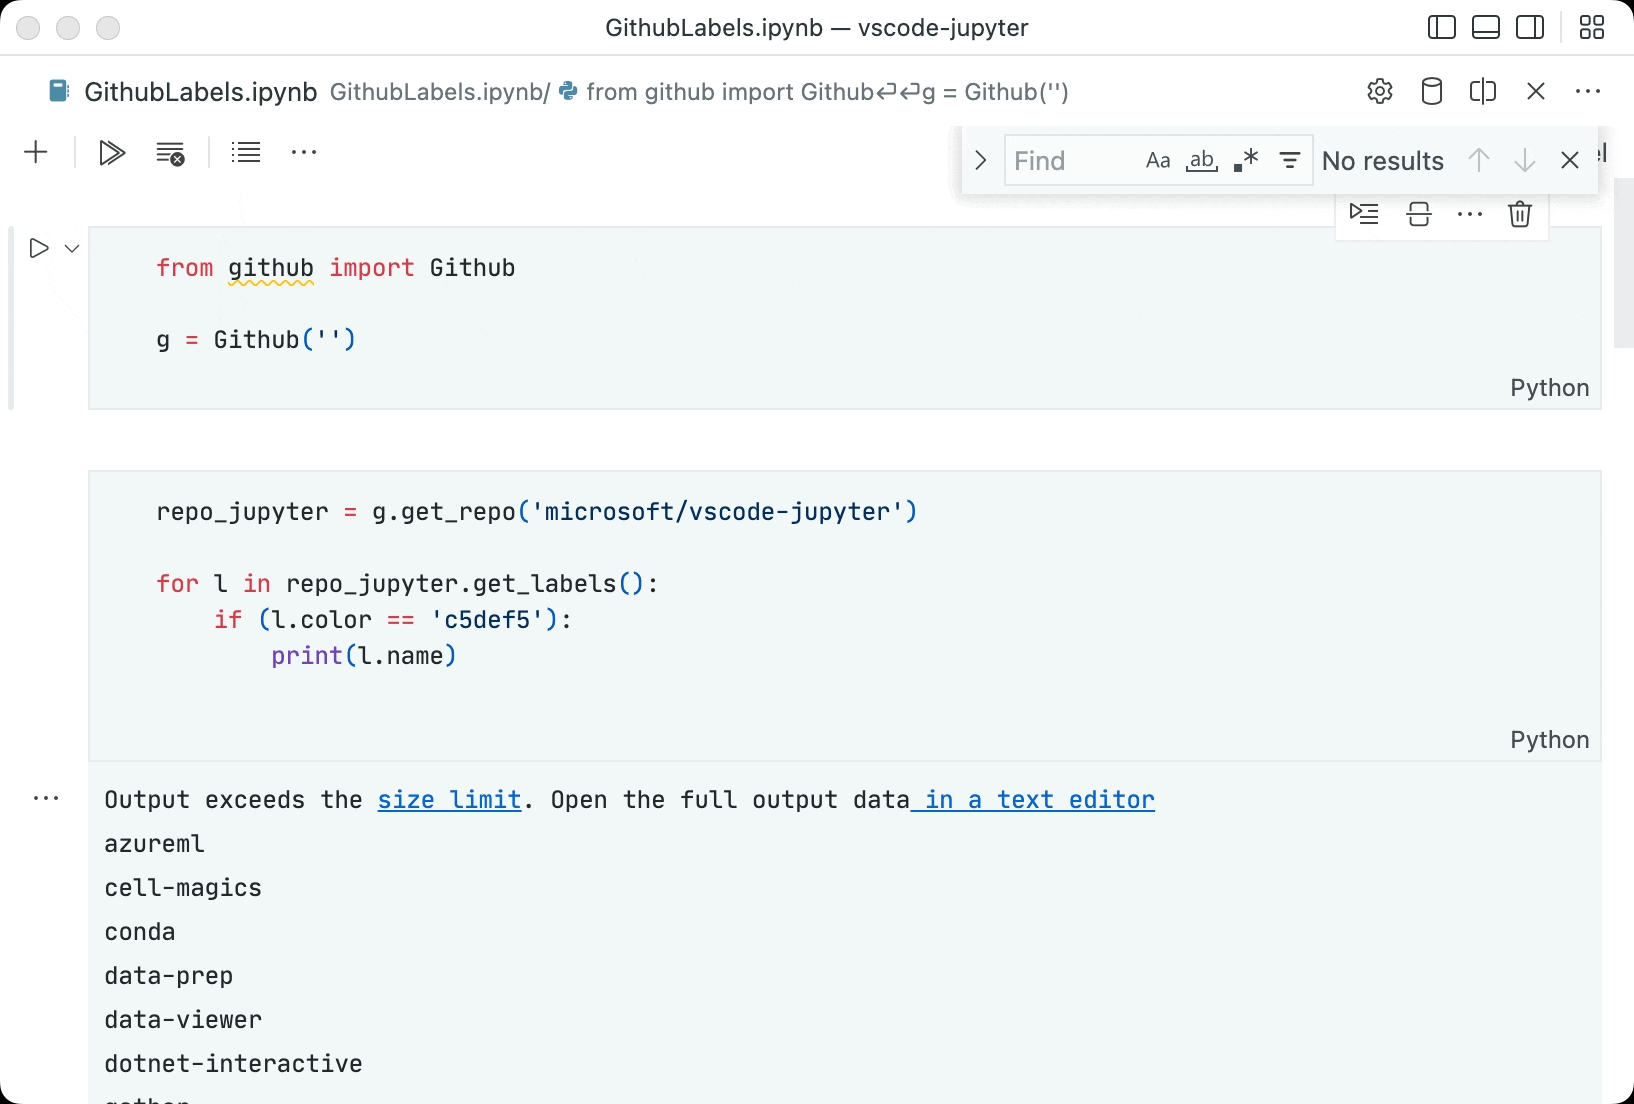Viewport: 1634px width, 1104px height.
Task: Run all cells in the notebook
Action: (112, 153)
